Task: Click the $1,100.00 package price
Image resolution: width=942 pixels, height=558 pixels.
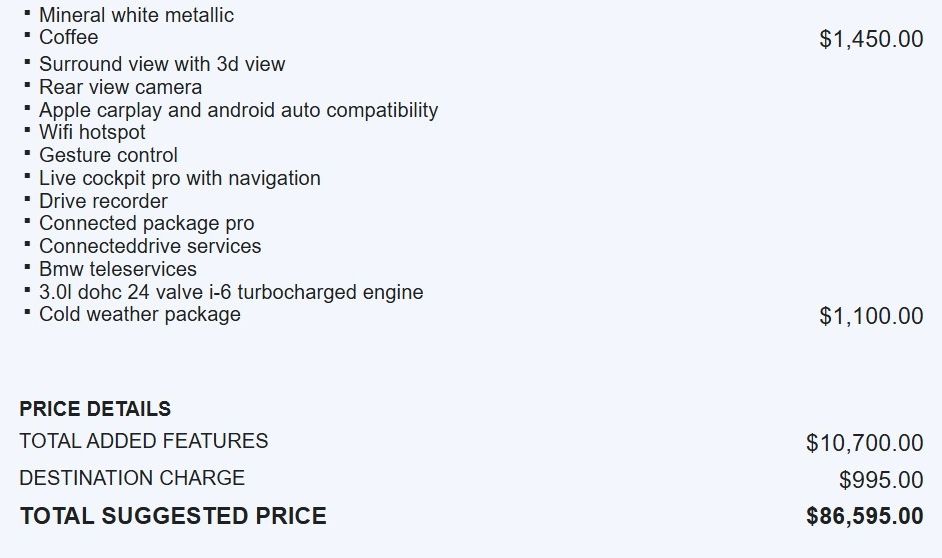Action: (871, 316)
